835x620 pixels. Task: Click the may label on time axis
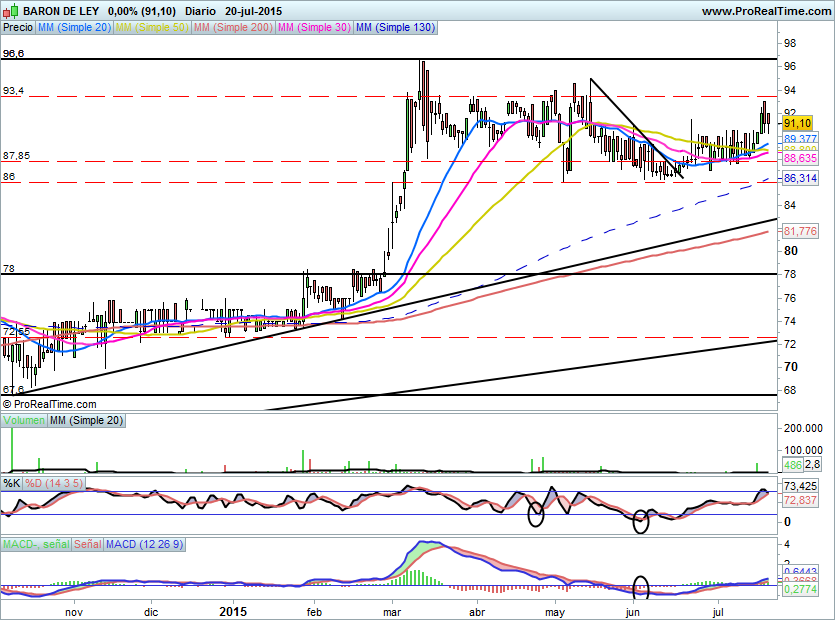pyautogui.click(x=555, y=613)
